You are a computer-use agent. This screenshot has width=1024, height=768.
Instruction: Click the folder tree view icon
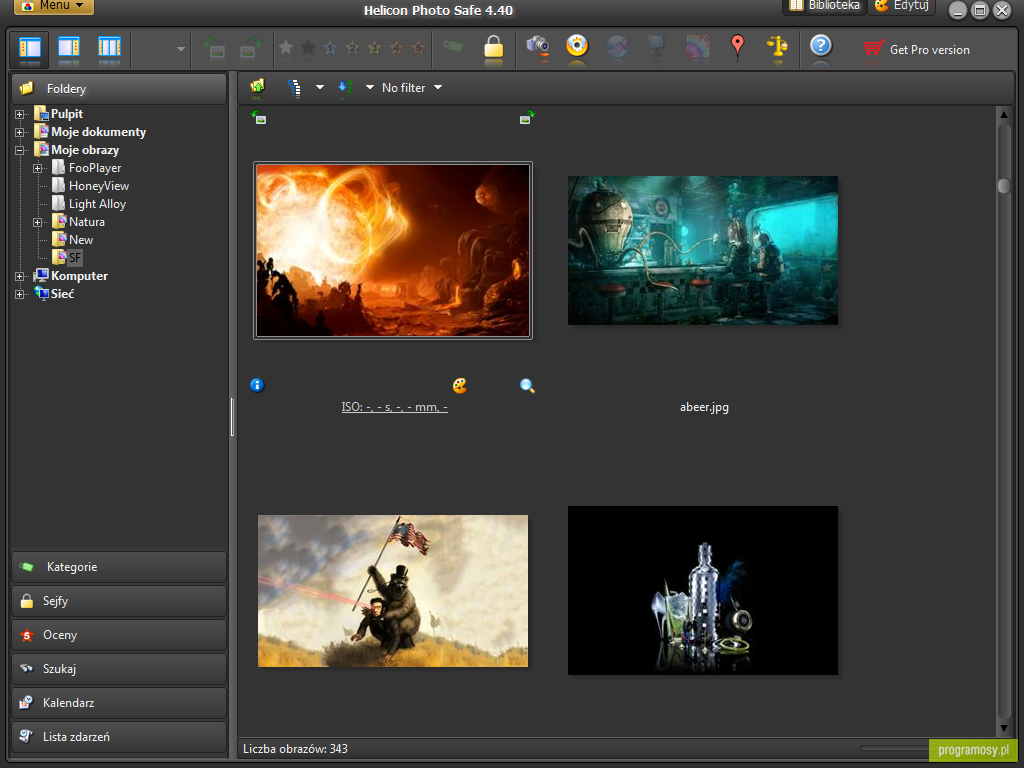pyautogui.click(x=295, y=88)
